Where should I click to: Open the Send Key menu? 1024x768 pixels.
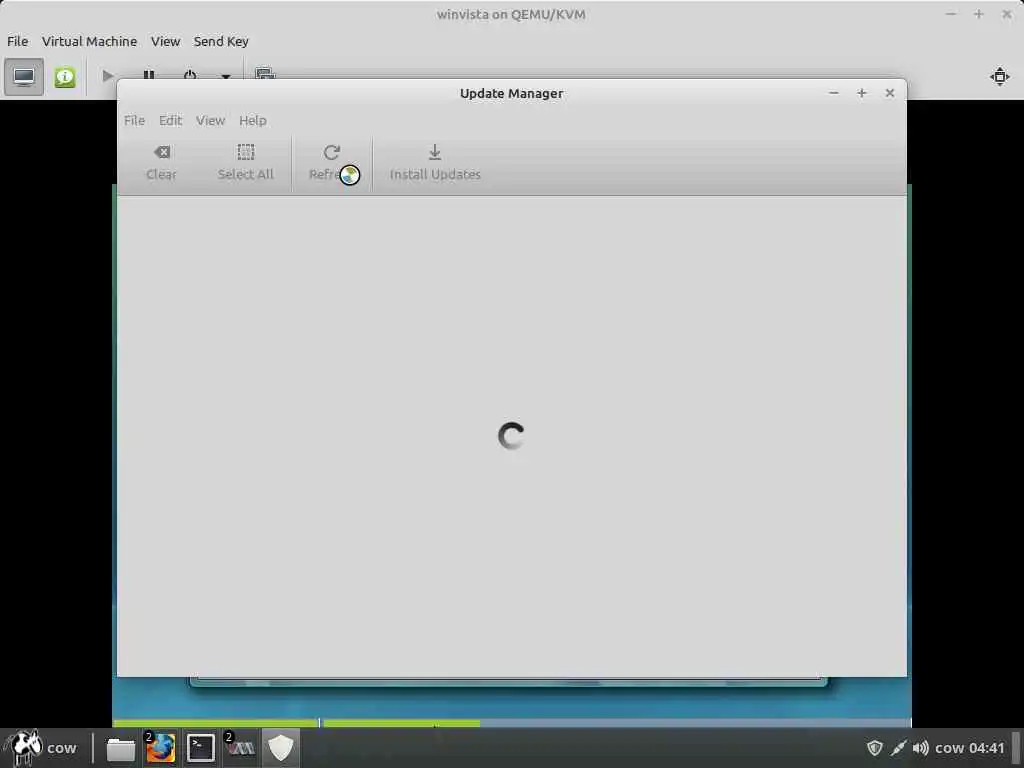tap(221, 41)
